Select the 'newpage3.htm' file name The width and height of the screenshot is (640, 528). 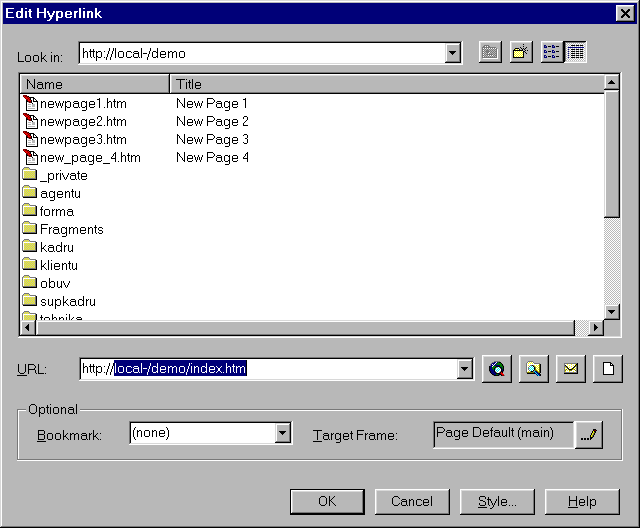(x=83, y=140)
